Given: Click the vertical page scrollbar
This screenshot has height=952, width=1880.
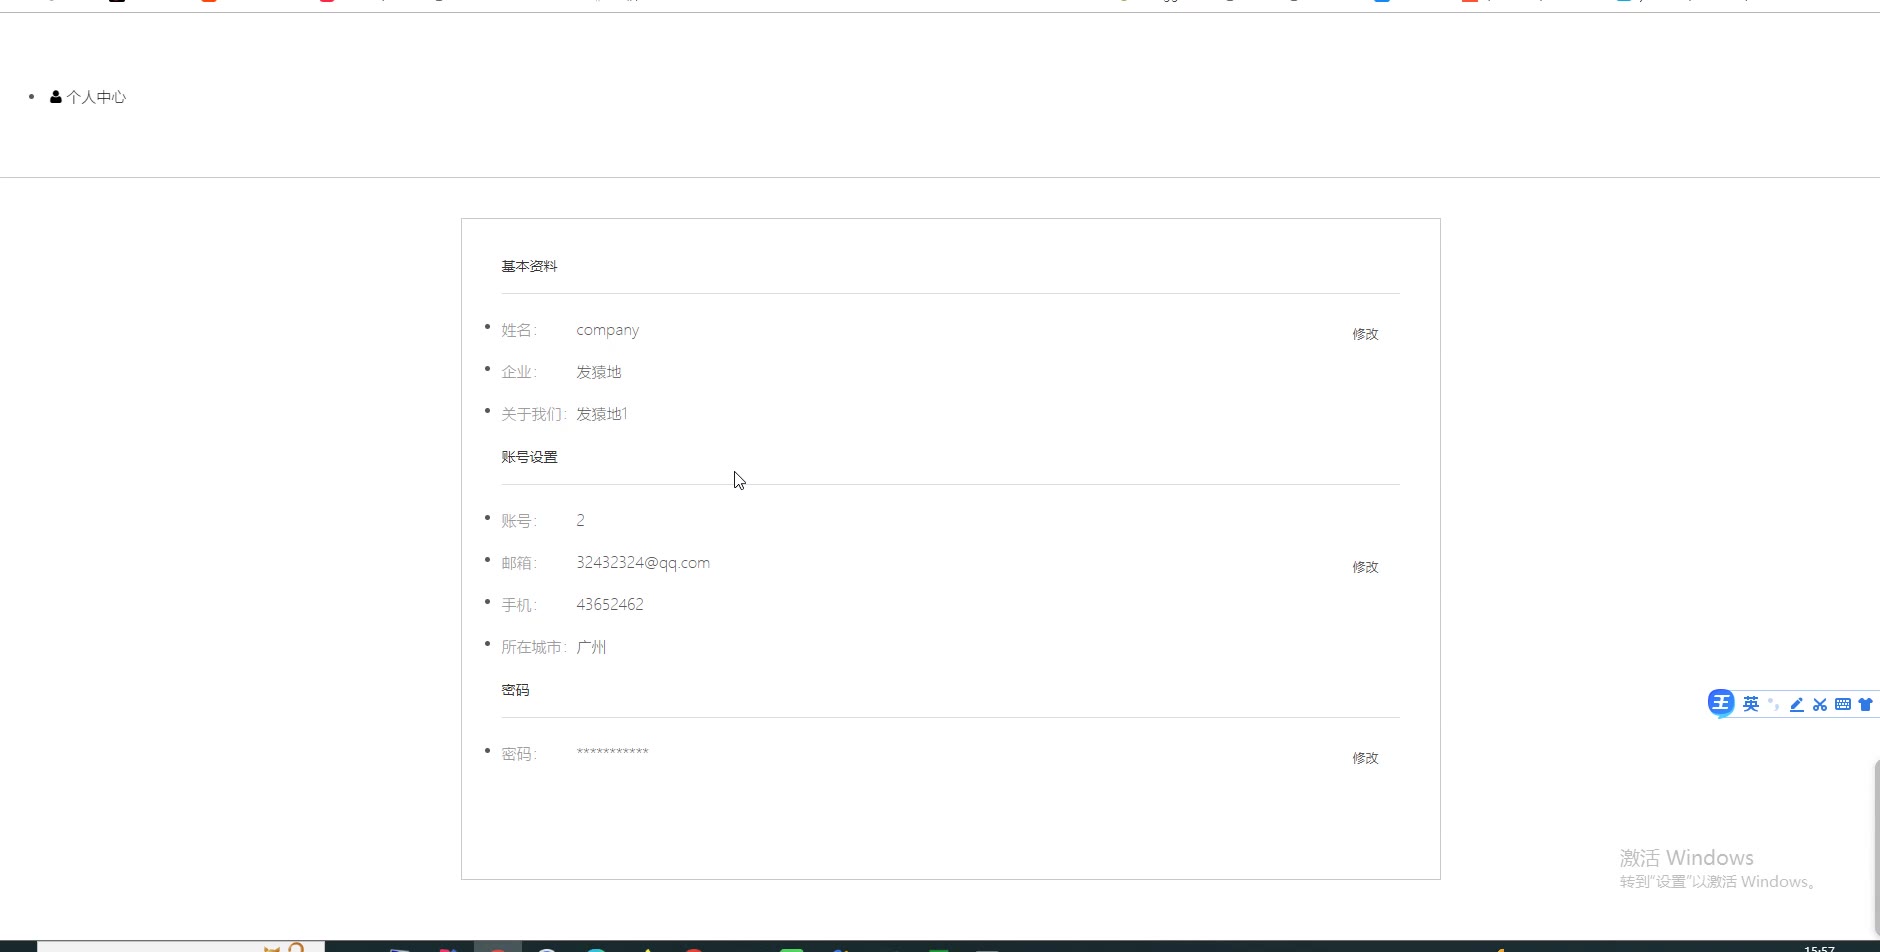Looking at the screenshot, I should point(1876,848).
